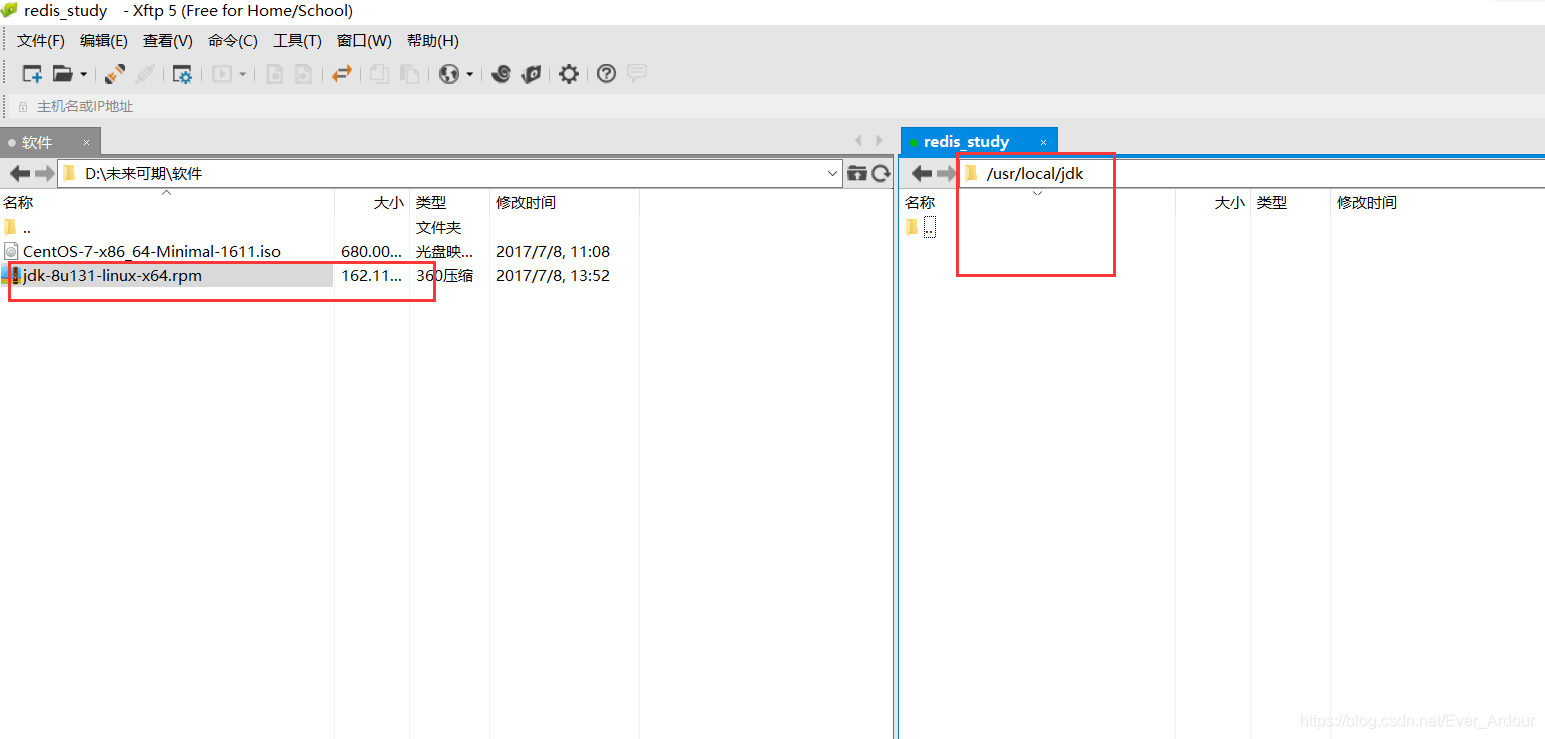Expand the dropdown beside the play icon
Image resolution: width=1545 pixels, height=739 pixels.
click(x=242, y=75)
